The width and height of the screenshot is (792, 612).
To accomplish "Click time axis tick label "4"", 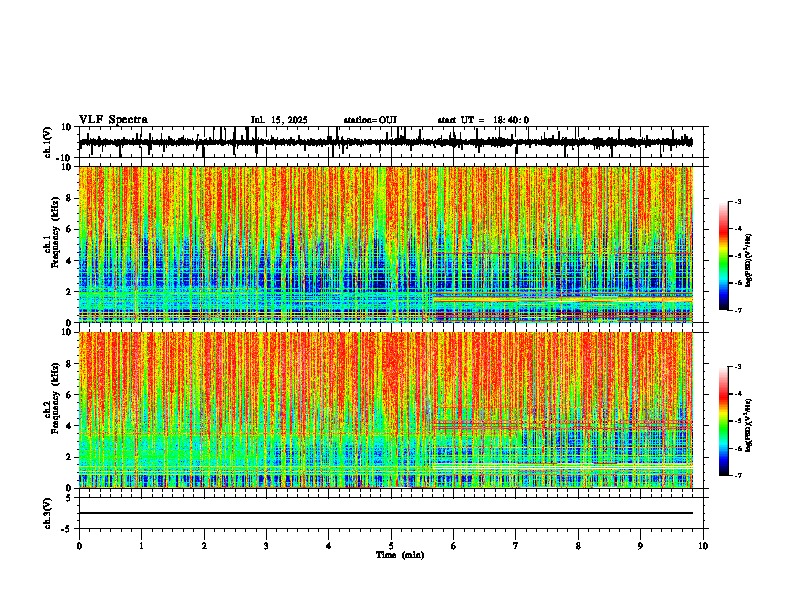I will (329, 546).
